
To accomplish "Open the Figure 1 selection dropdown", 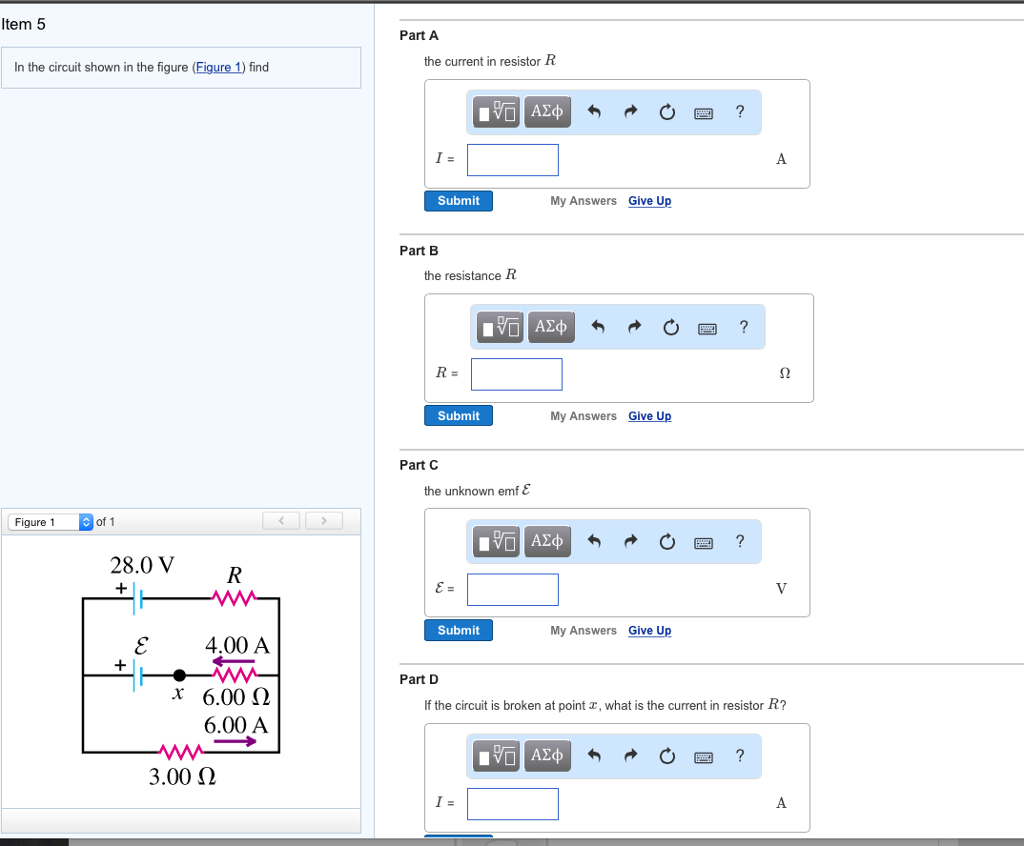I will [x=47, y=521].
